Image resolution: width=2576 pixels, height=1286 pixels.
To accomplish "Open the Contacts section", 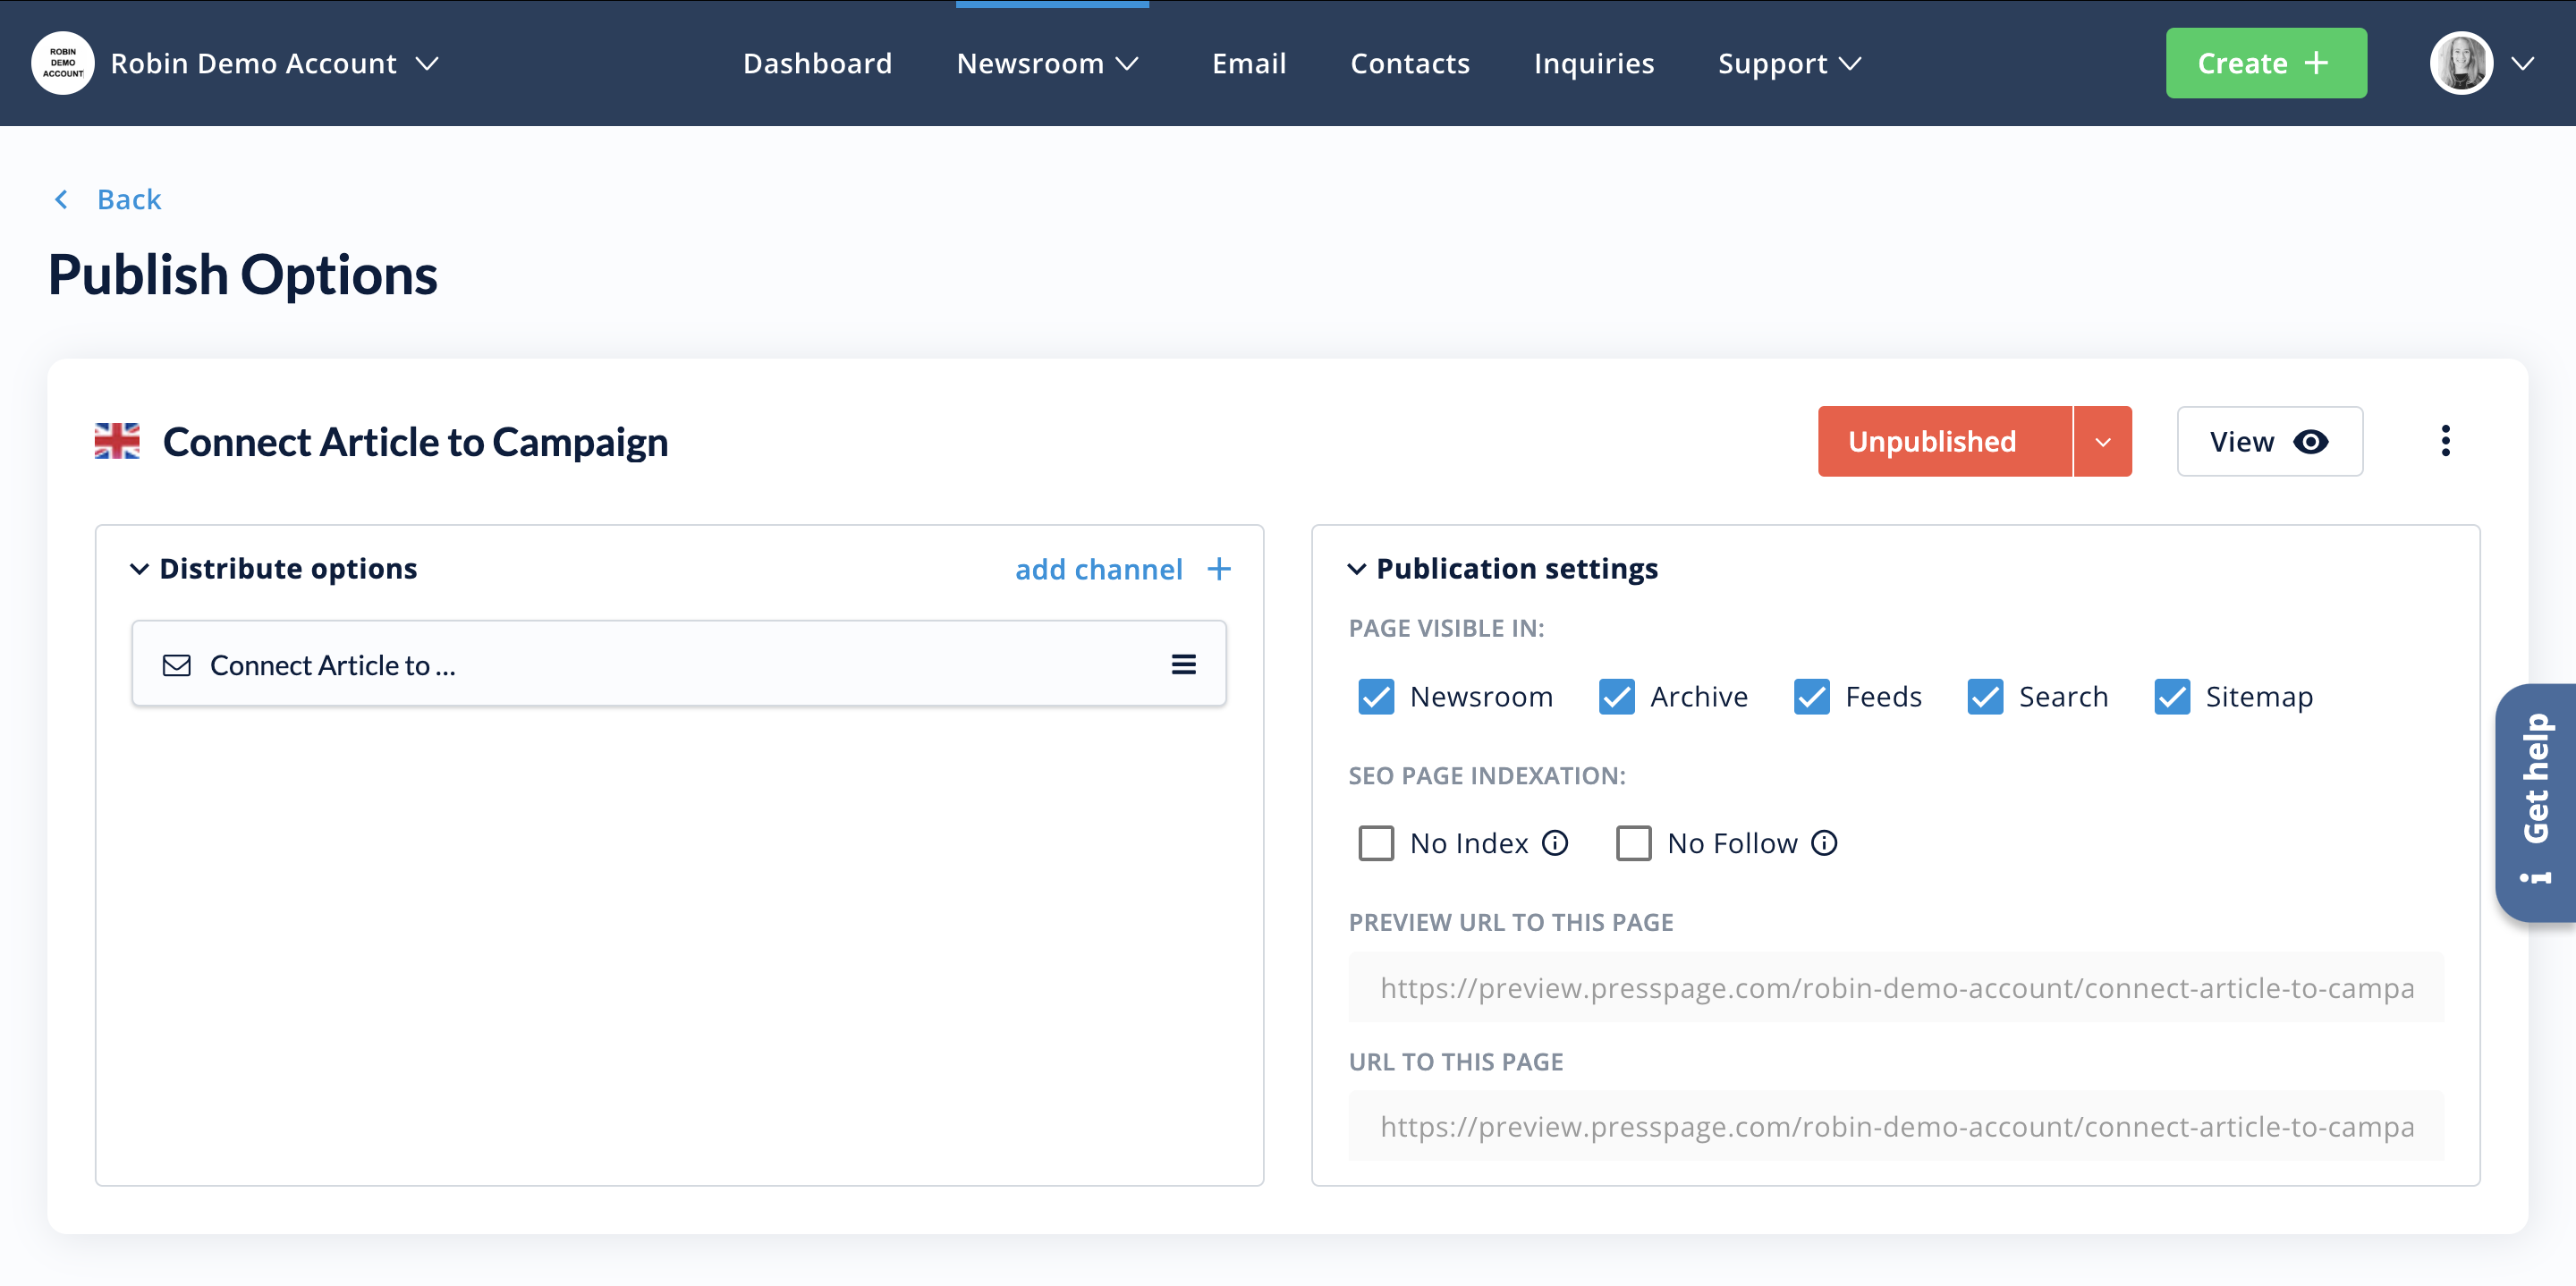I will pyautogui.click(x=1410, y=63).
